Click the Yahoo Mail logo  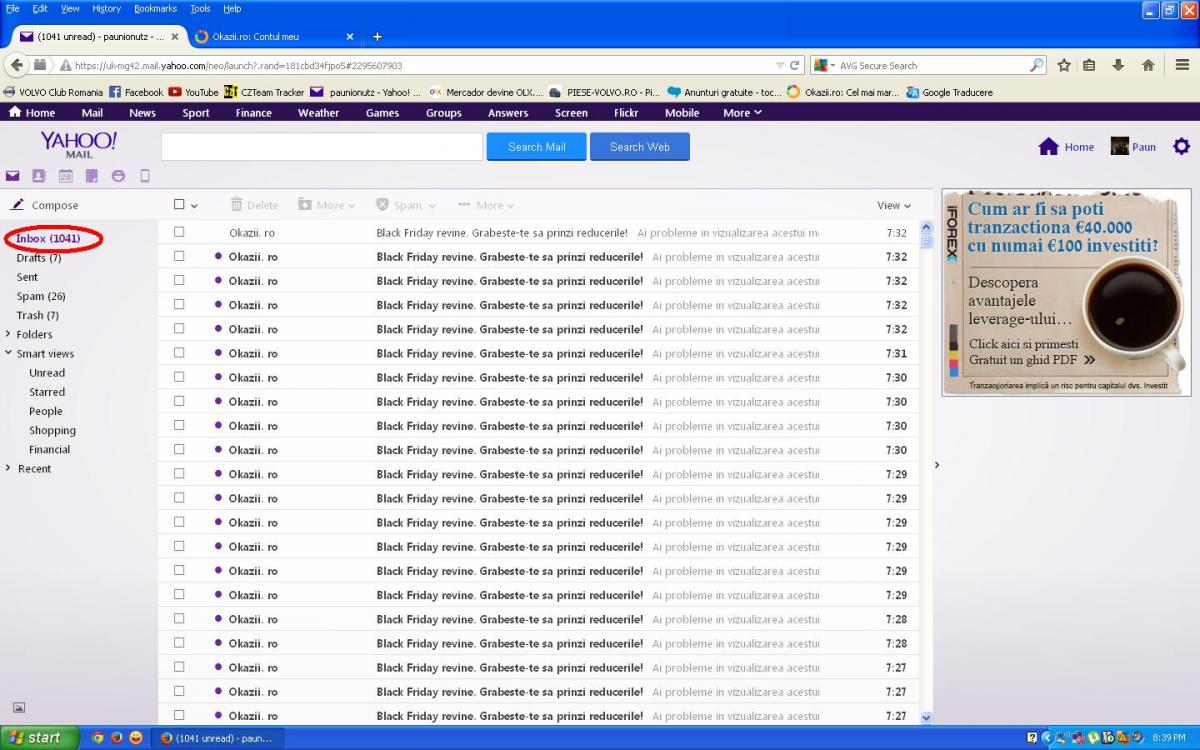coord(79,144)
